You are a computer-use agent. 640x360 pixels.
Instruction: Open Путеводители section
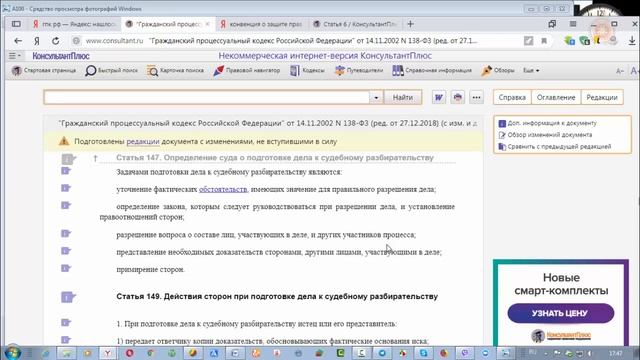pyautogui.click(x=359, y=71)
